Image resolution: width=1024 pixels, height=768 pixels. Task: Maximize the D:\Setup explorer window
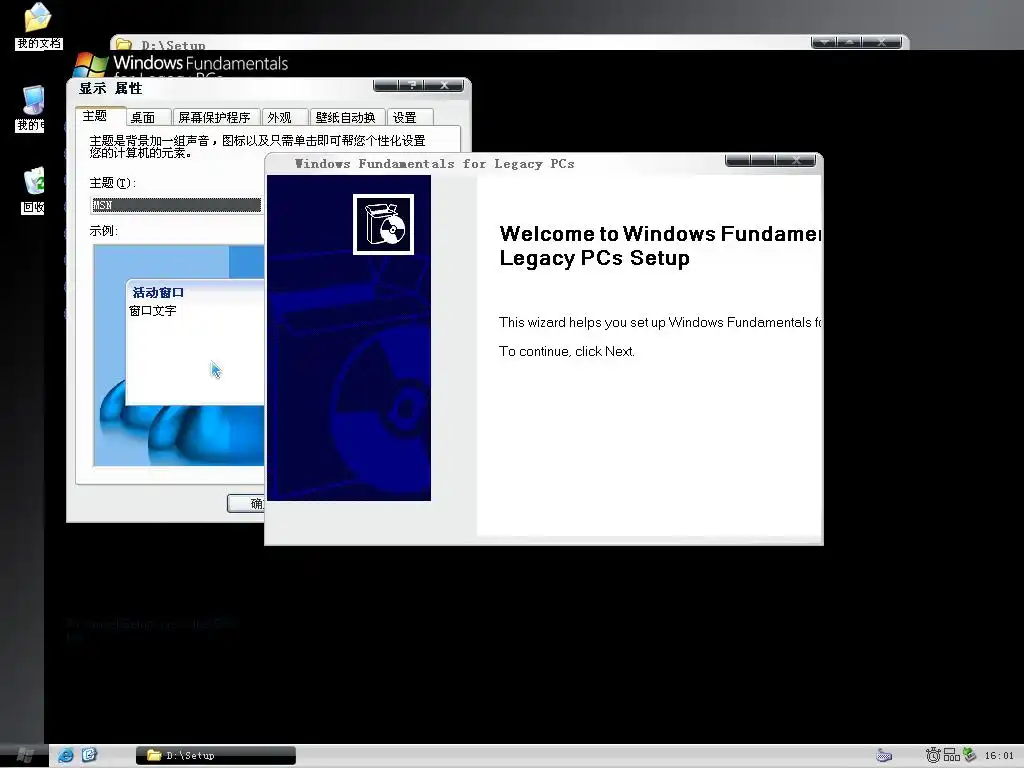[x=850, y=42]
